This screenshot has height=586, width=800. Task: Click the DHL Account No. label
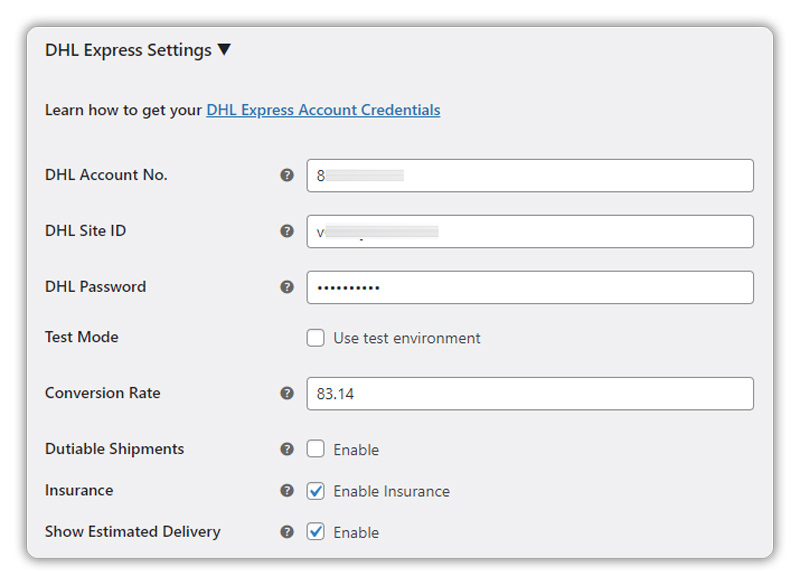(106, 175)
